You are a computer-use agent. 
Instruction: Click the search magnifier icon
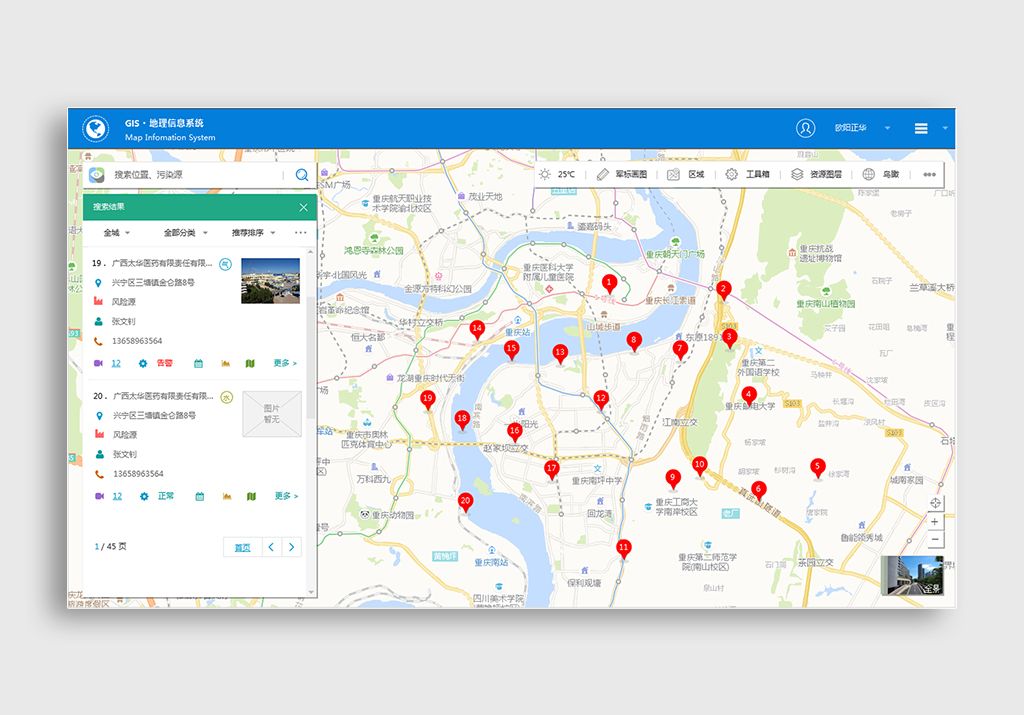pos(301,174)
